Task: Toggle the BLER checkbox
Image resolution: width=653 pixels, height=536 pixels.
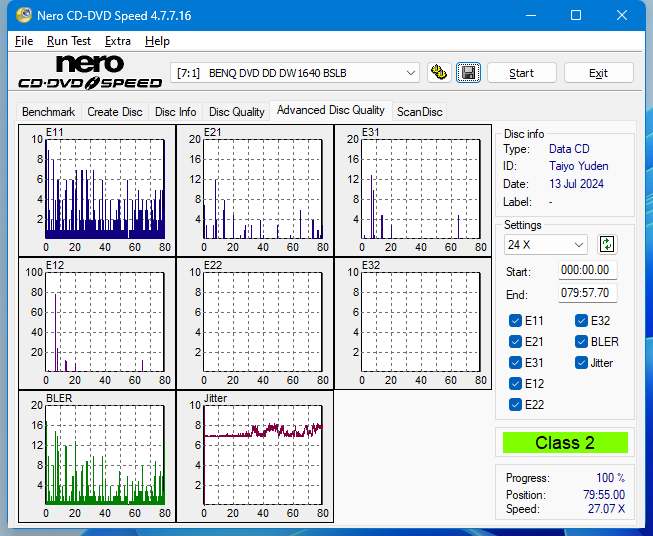Action: coord(581,342)
